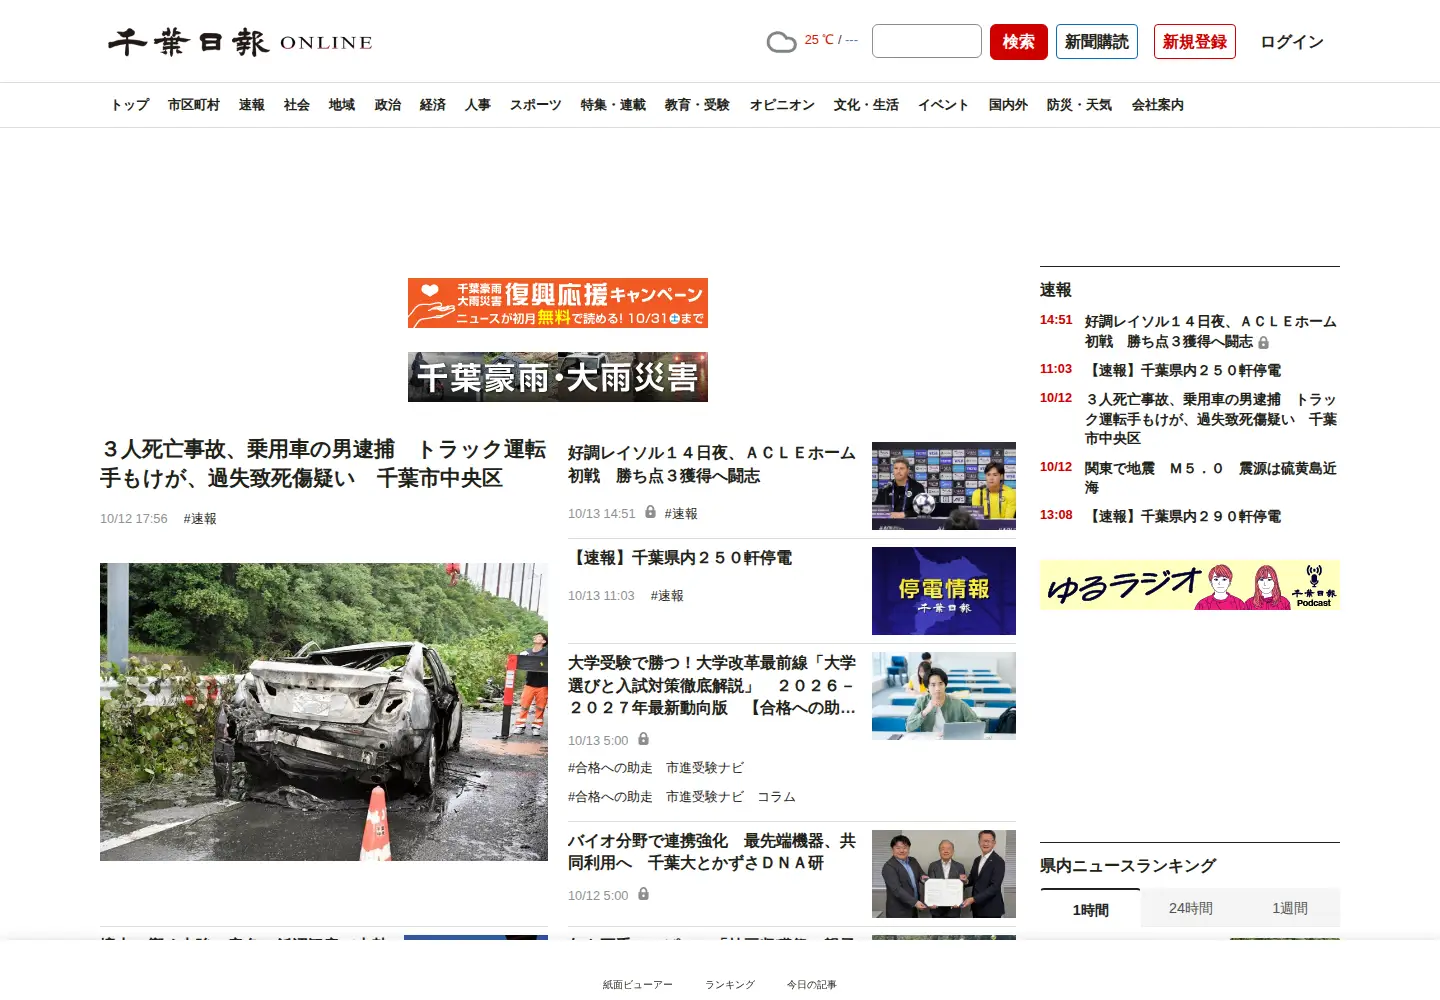Image resolution: width=1440 pixels, height=1000 pixels.
Task: Click the lock icon beside the 10/12 5:00 date
Action: [643, 894]
